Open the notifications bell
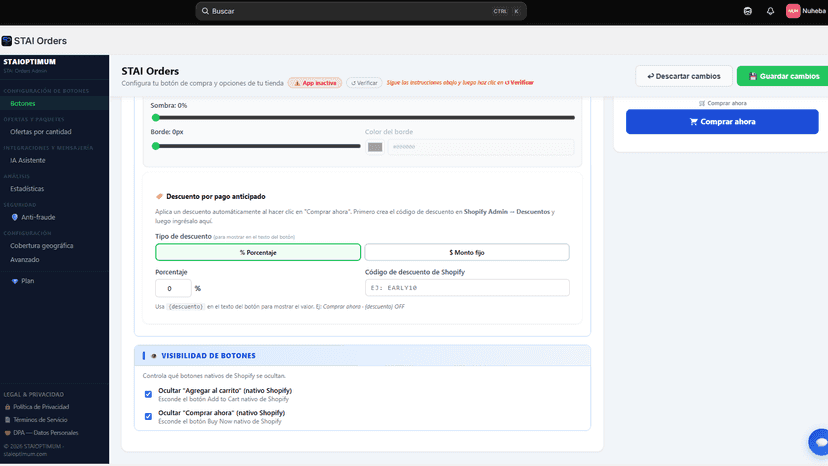The width and height of the screenshot is (828, 466). point(770,11)
